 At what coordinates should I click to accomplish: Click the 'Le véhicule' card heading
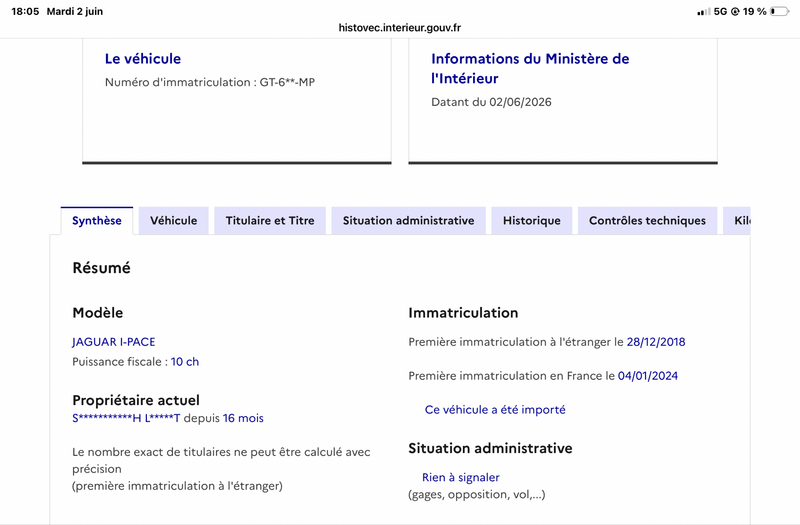click(143, 59)
